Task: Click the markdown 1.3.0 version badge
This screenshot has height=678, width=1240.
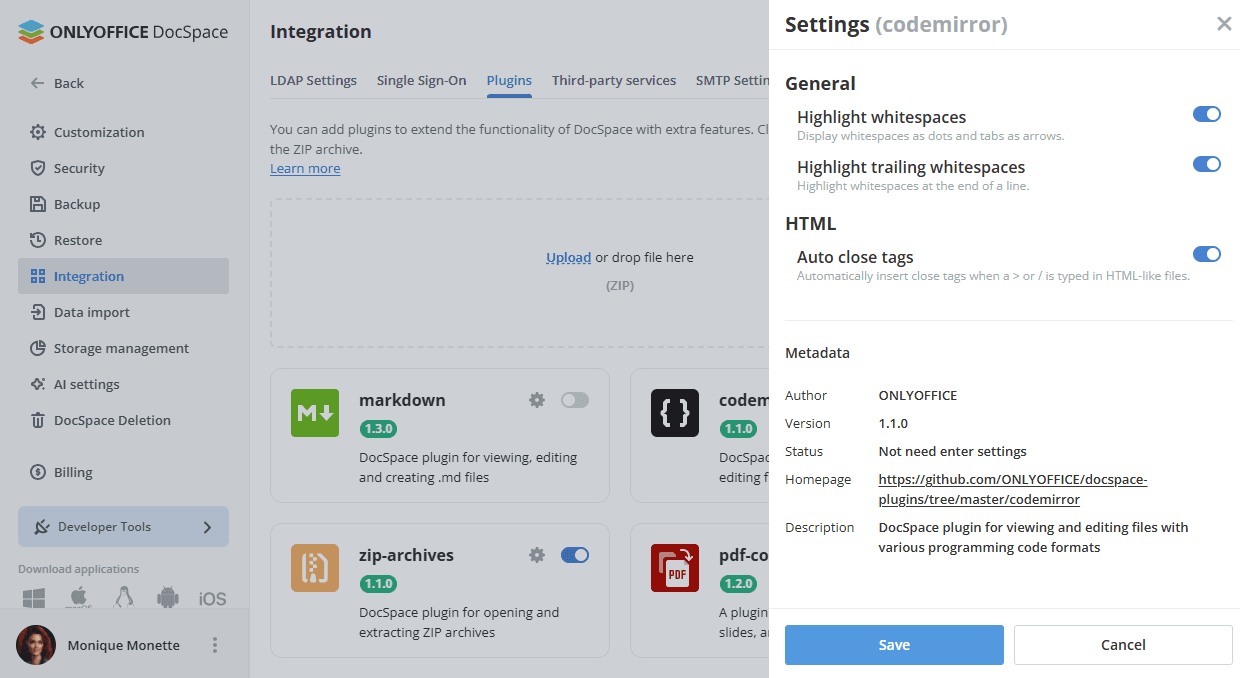Action: [x=379, y=429]
